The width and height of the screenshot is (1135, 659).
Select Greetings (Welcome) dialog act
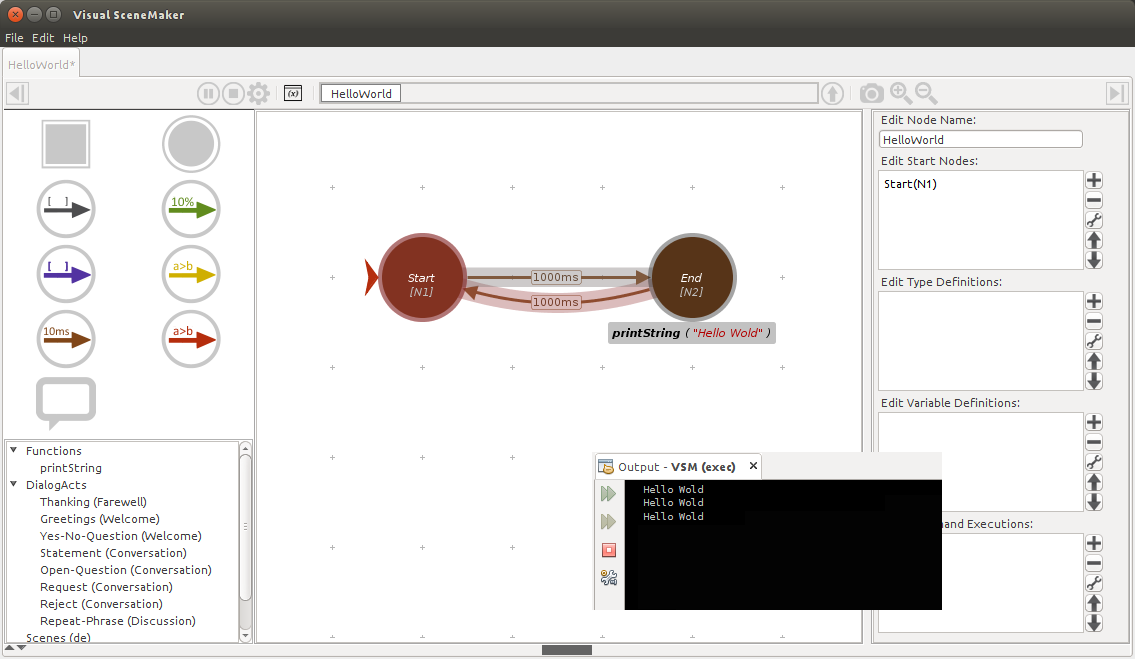pyautogui.click(x=100, y=519)
